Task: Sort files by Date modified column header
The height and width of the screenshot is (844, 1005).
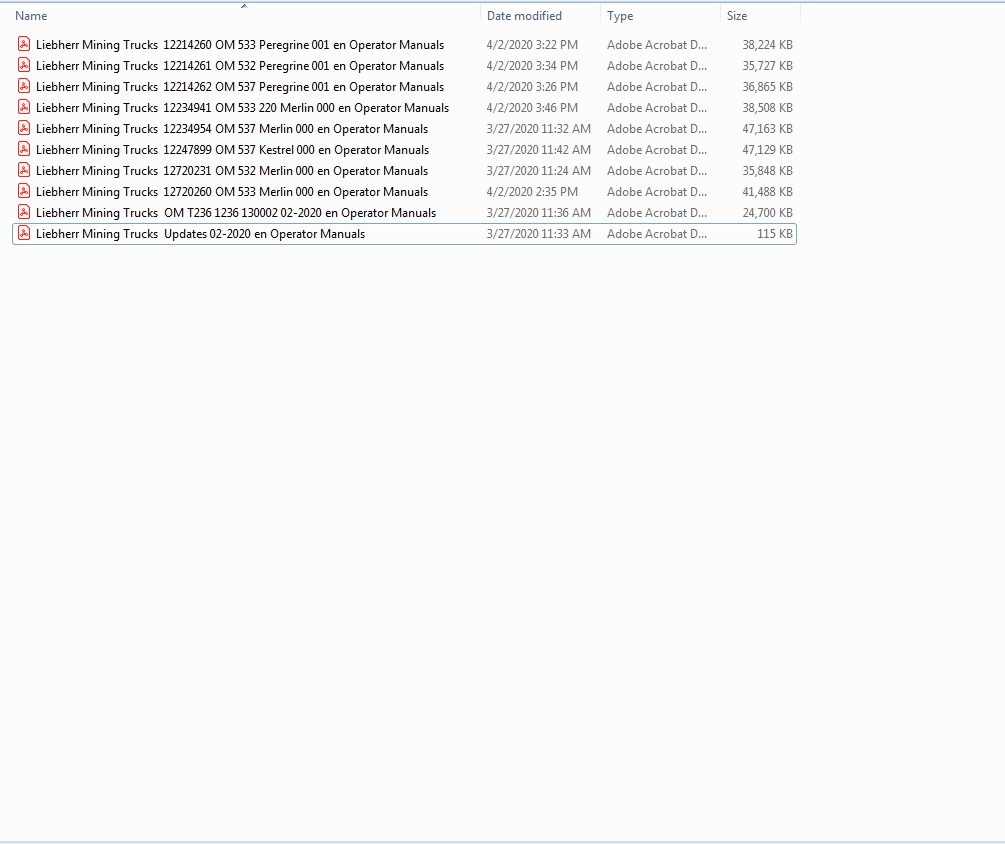Action: pyautogui.click(x=524, y=16)
